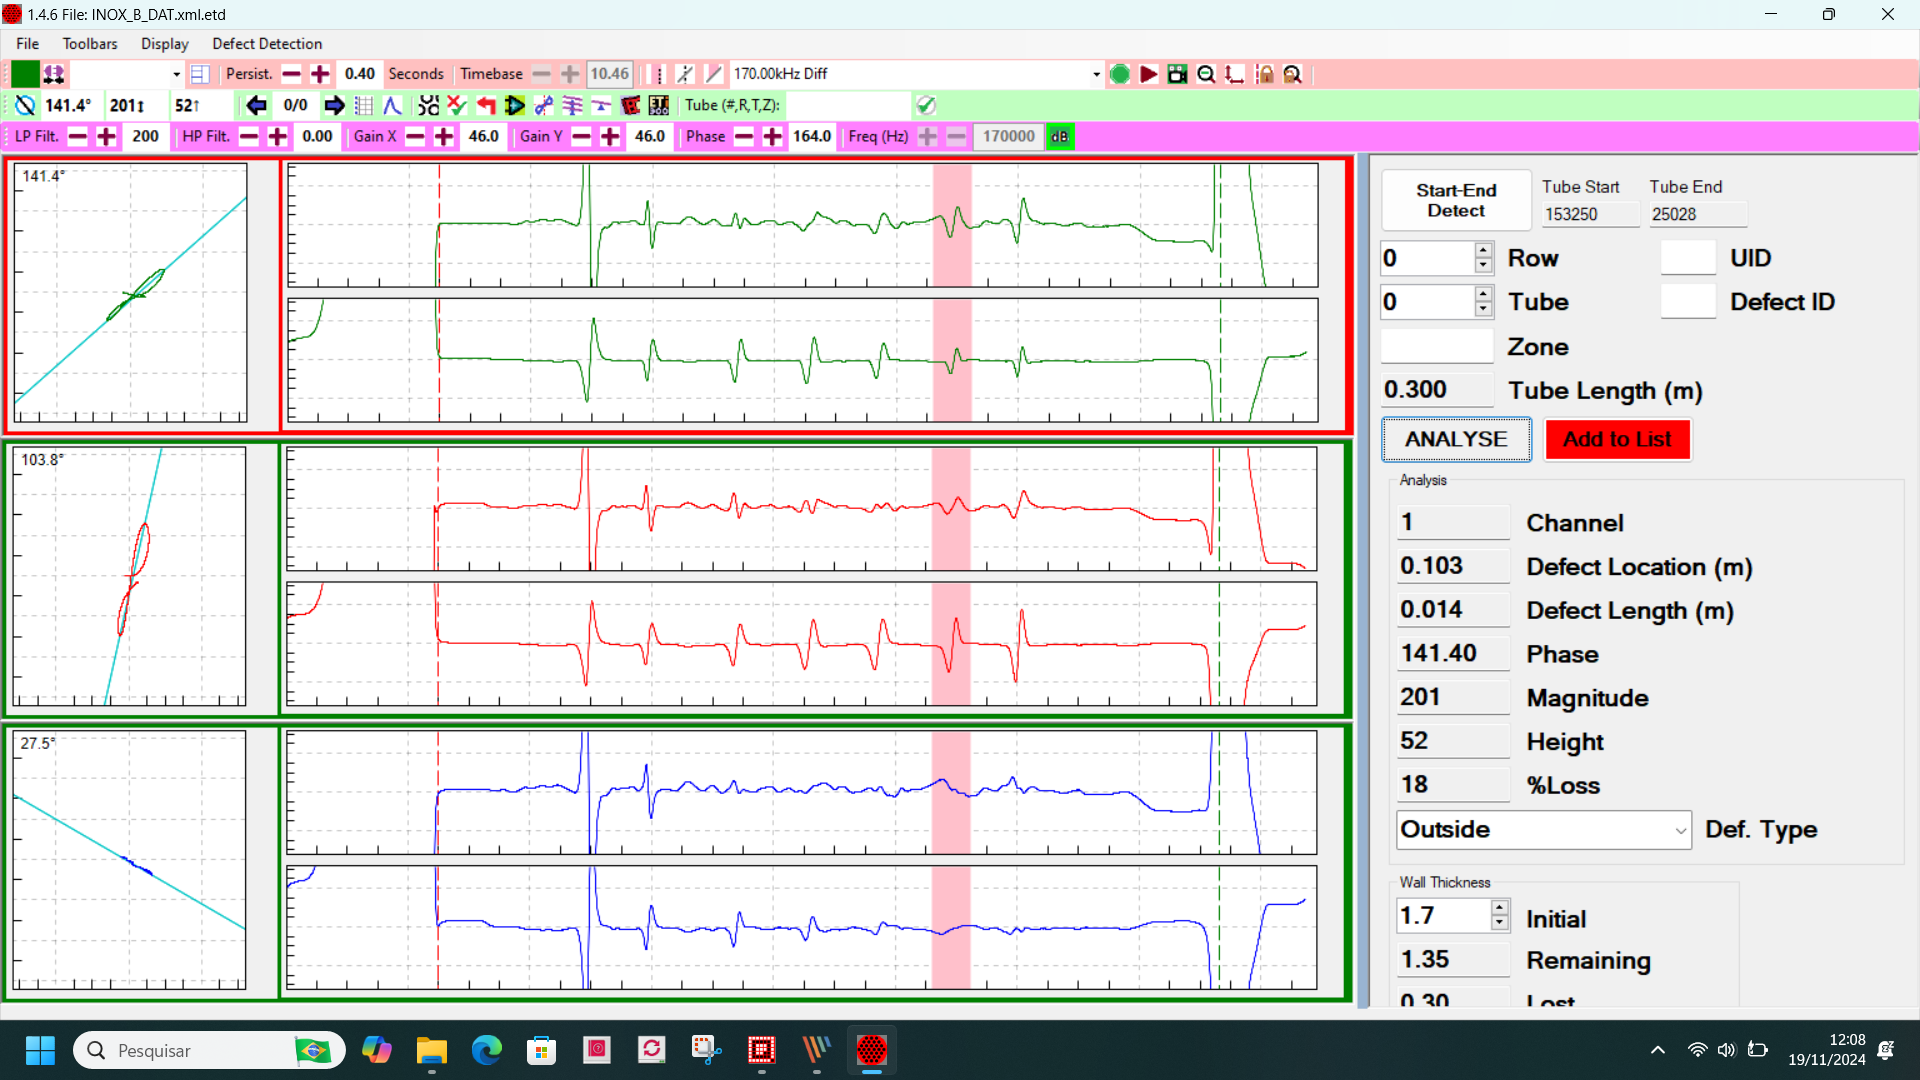1920x1080 pixels.
Task: Go to previous defect with left arrow
Action: (x=257, y=105)
